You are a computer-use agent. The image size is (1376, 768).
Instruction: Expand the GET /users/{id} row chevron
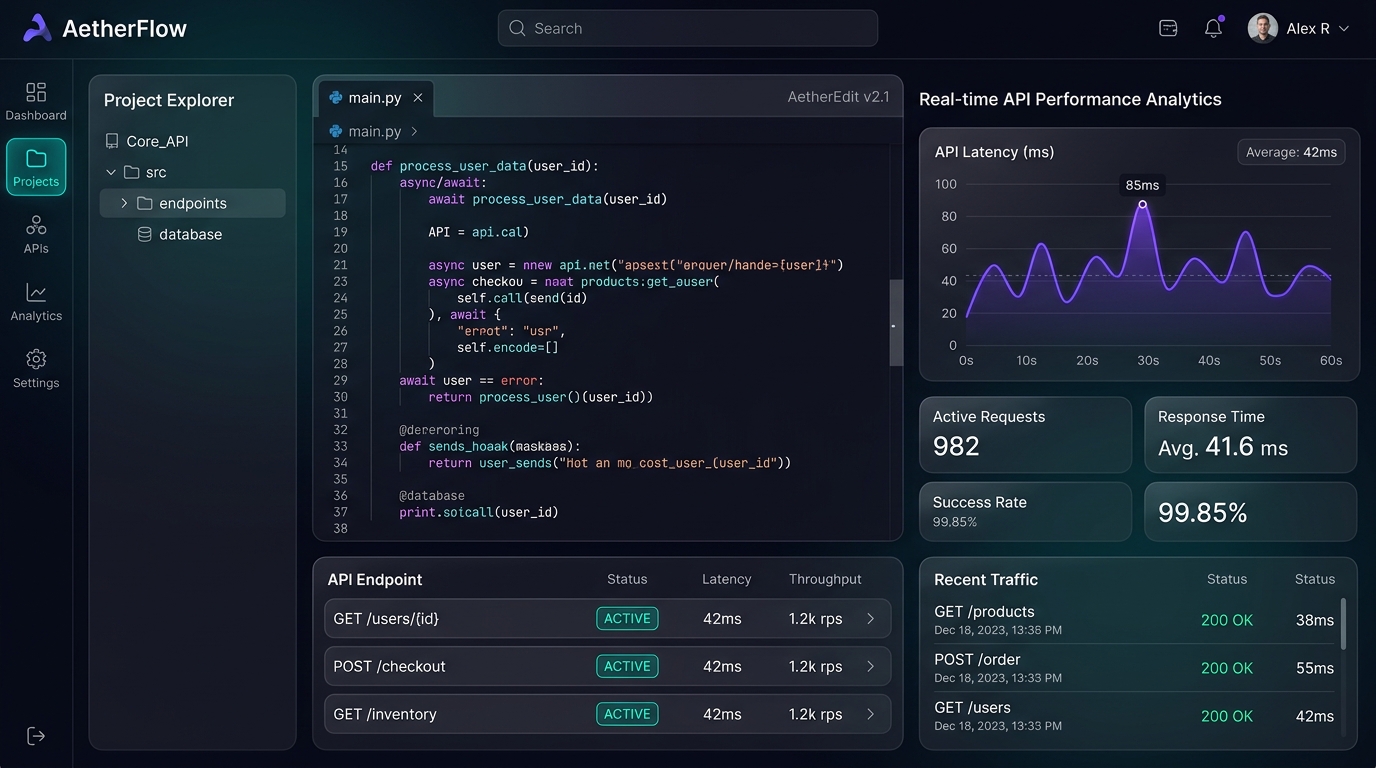[870, 619]
